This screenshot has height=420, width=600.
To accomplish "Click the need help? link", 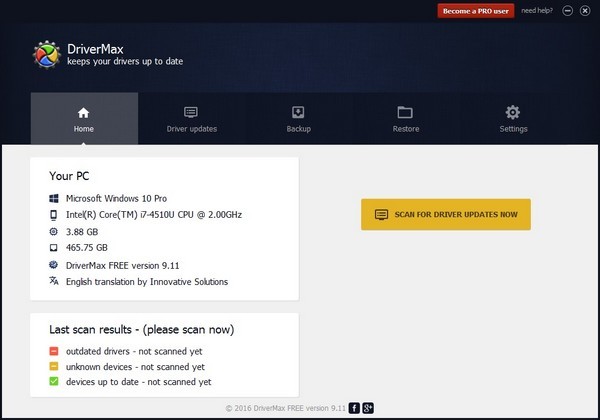I will point(537,11).
